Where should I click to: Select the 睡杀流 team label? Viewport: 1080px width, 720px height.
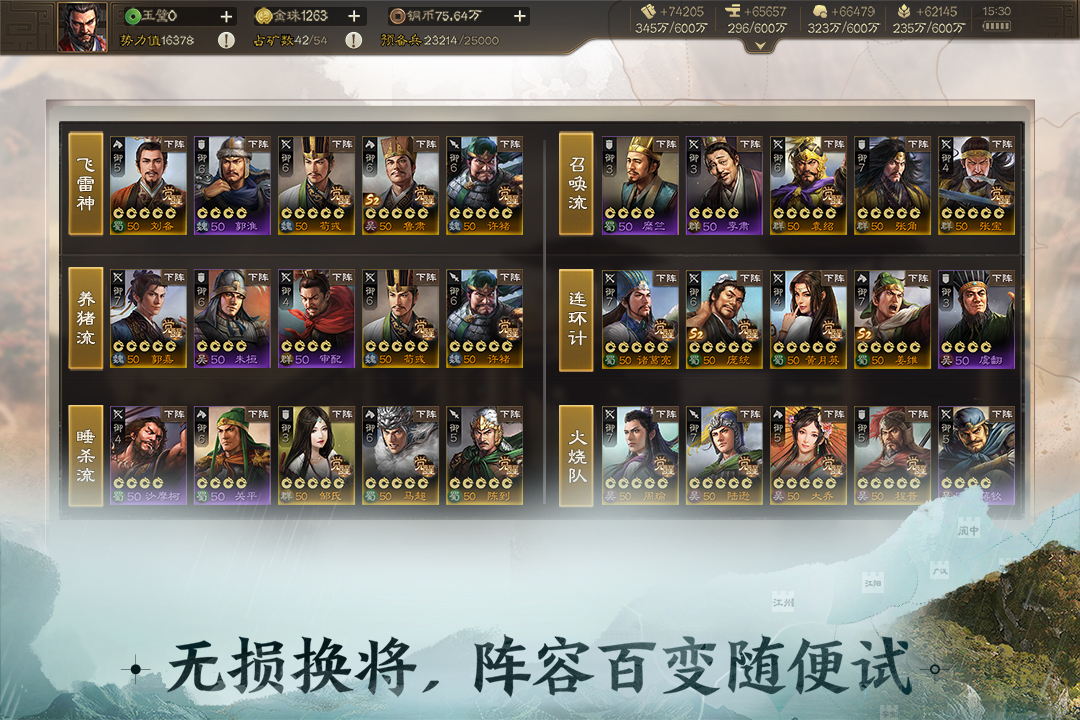tap(86, 456)
